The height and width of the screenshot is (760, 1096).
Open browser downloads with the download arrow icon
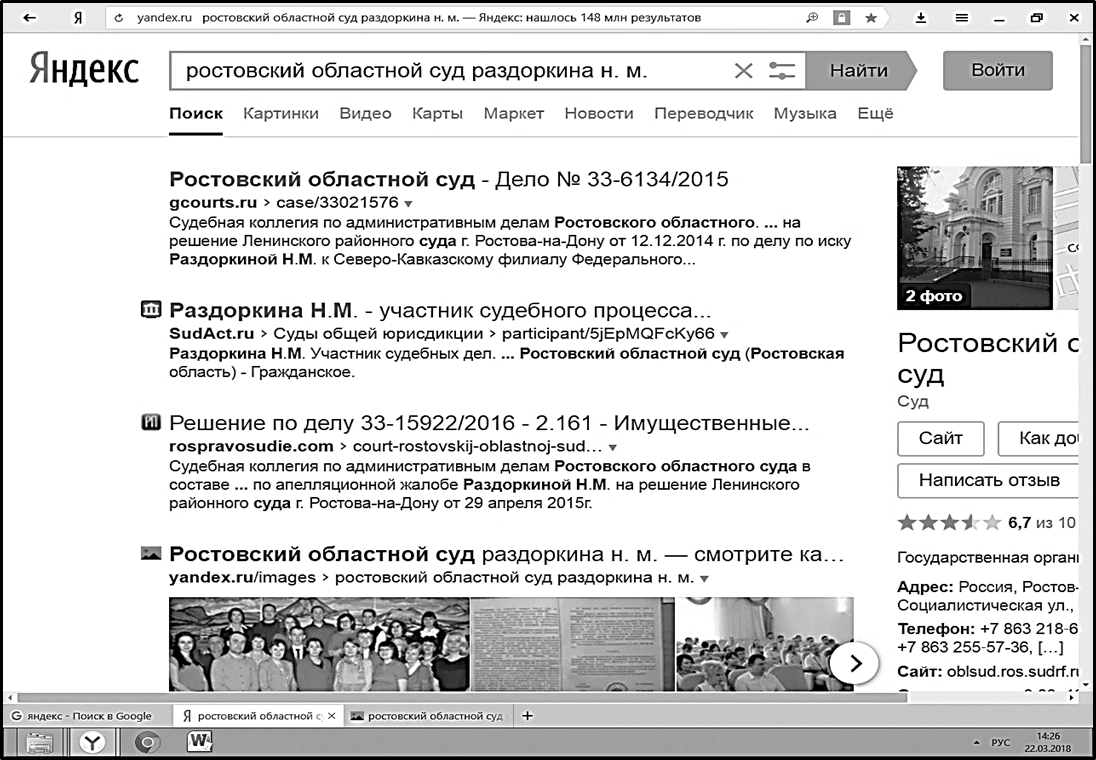pyautogui.click(x=921, y=18)
